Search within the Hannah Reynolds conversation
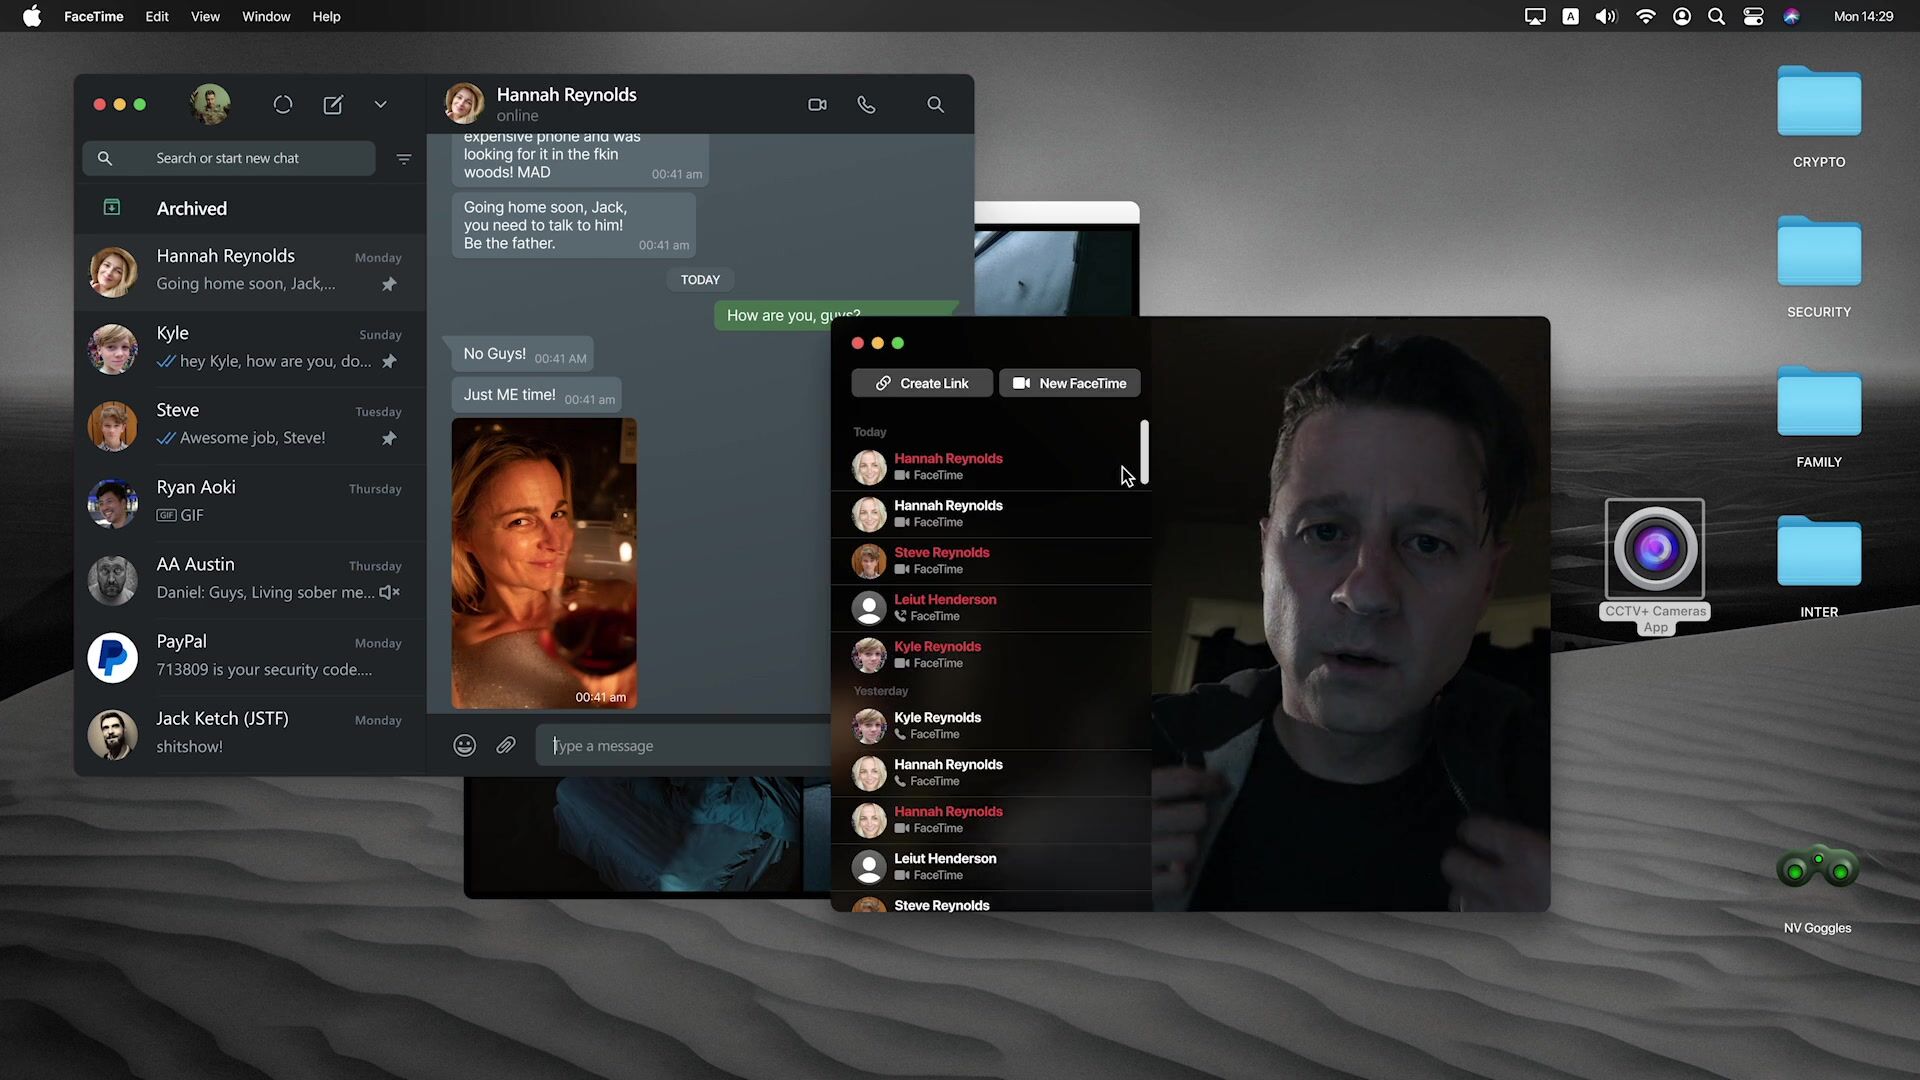 [x=935, y=105]
